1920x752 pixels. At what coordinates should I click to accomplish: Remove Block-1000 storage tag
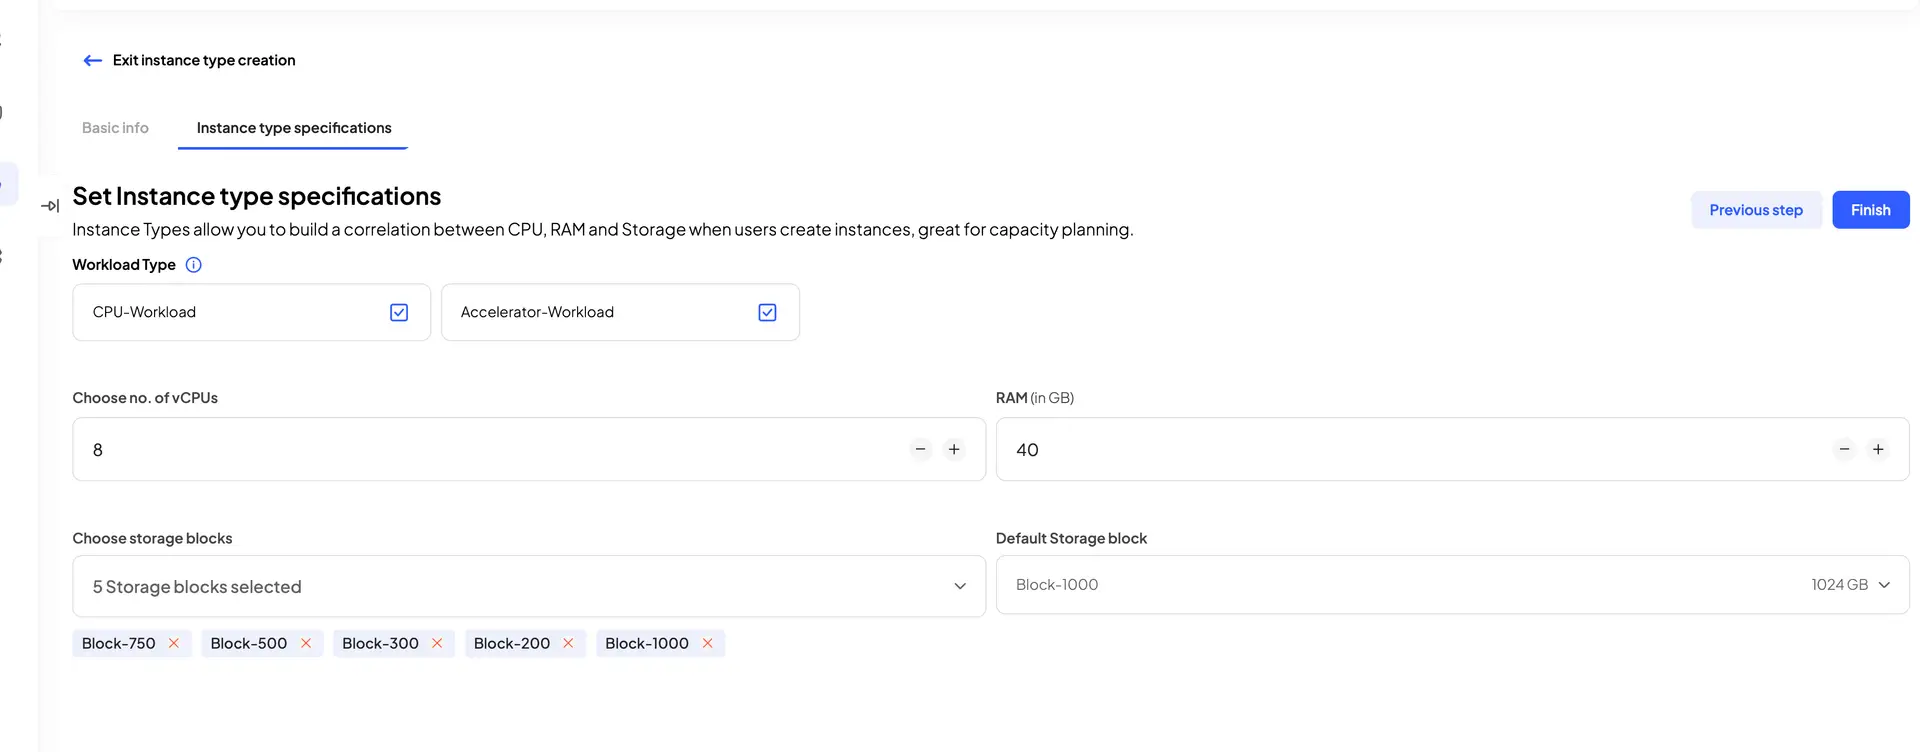pos(707,643)
